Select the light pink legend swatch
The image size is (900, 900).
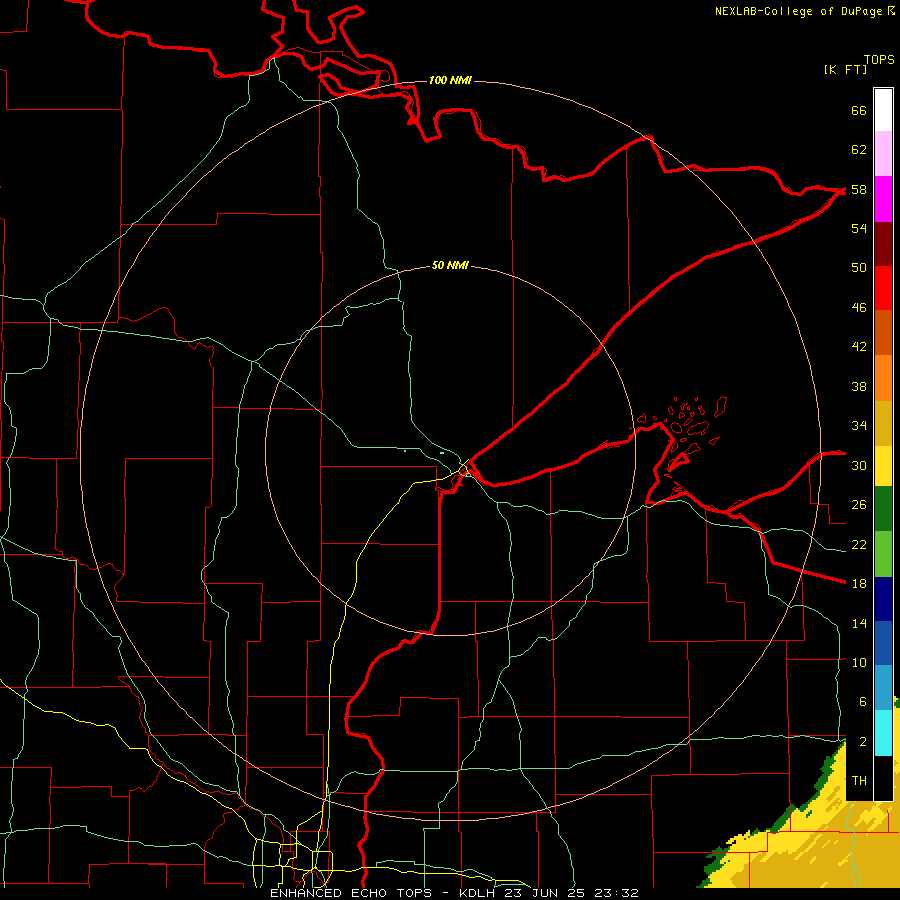tap(883, 153)
